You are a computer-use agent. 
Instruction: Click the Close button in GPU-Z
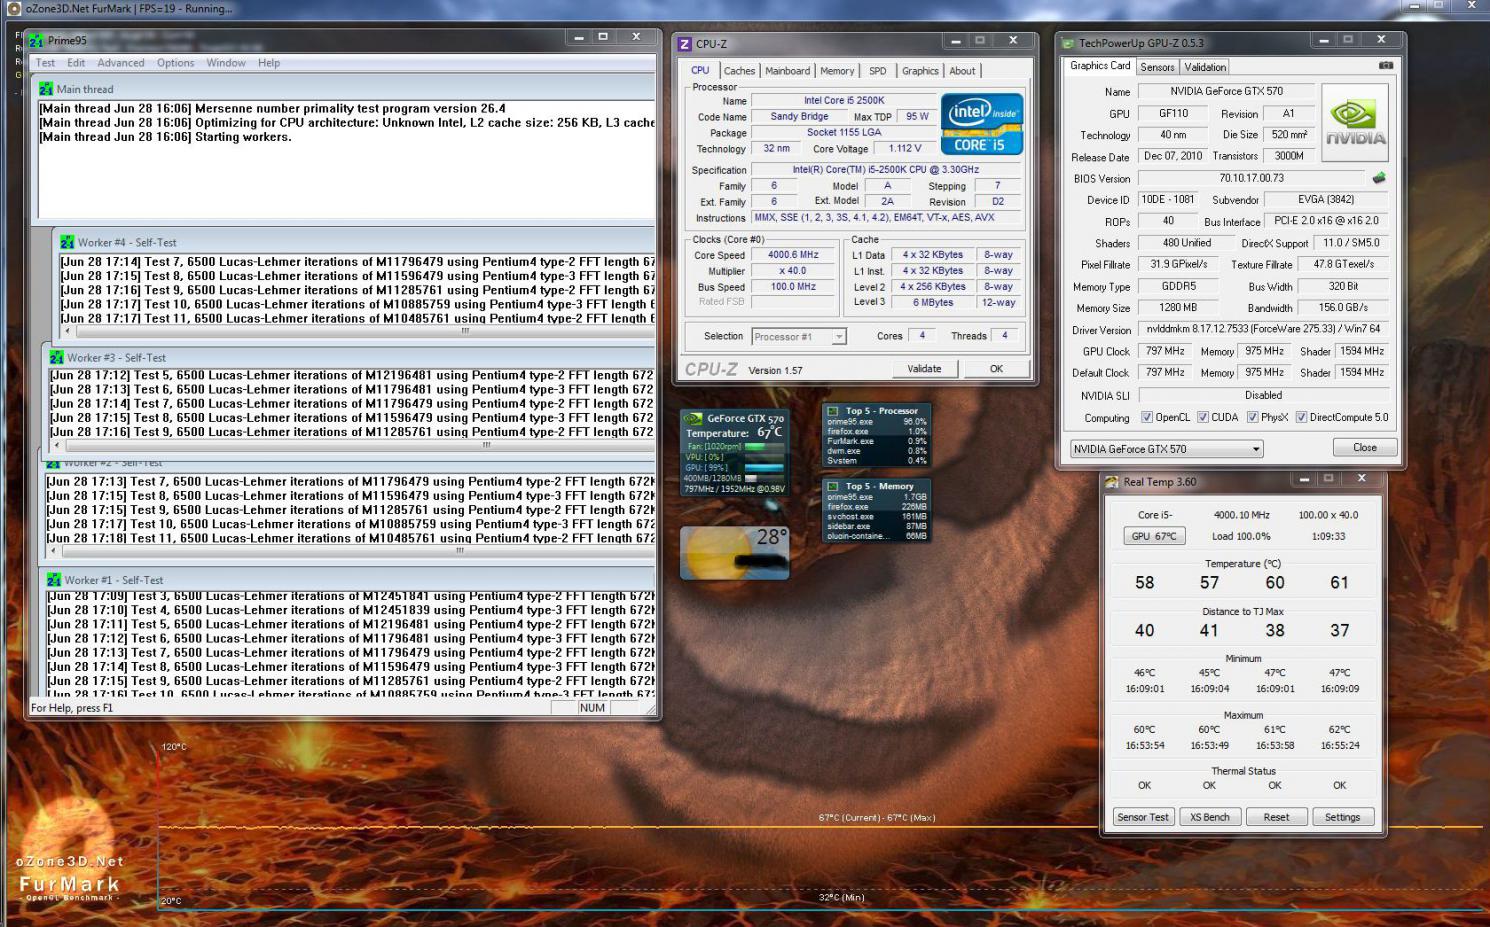1365,448
